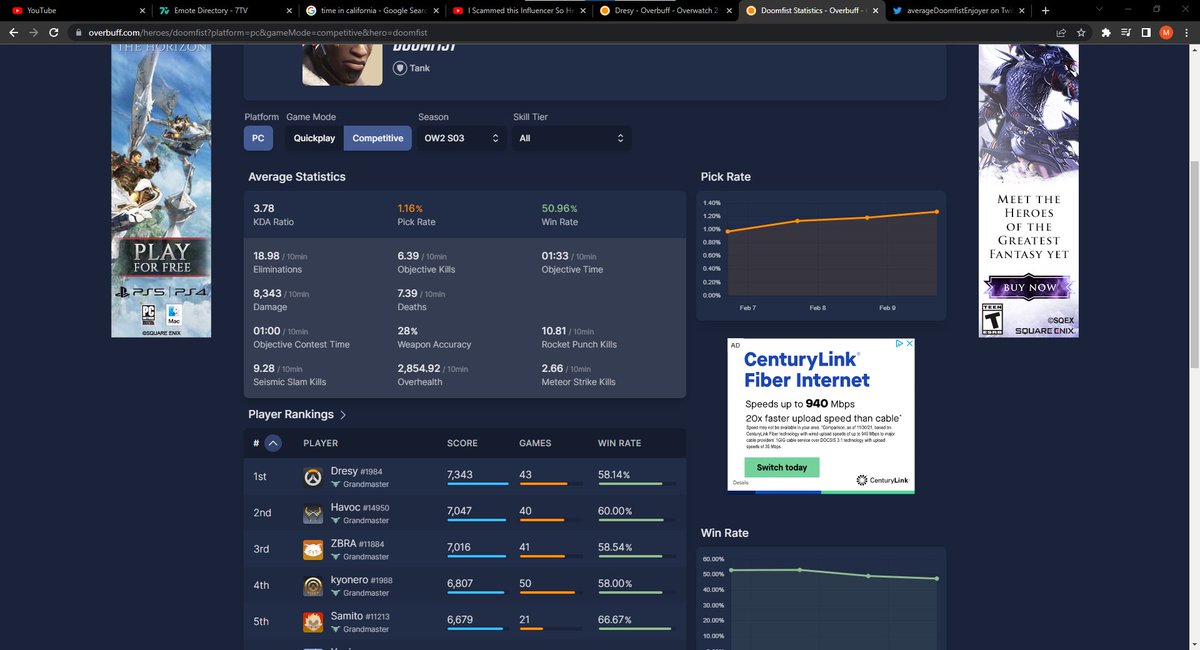The width and height of the screenshot is (1200, 650).
Task: Close the YouTube tab
Action: click(142, 10)
